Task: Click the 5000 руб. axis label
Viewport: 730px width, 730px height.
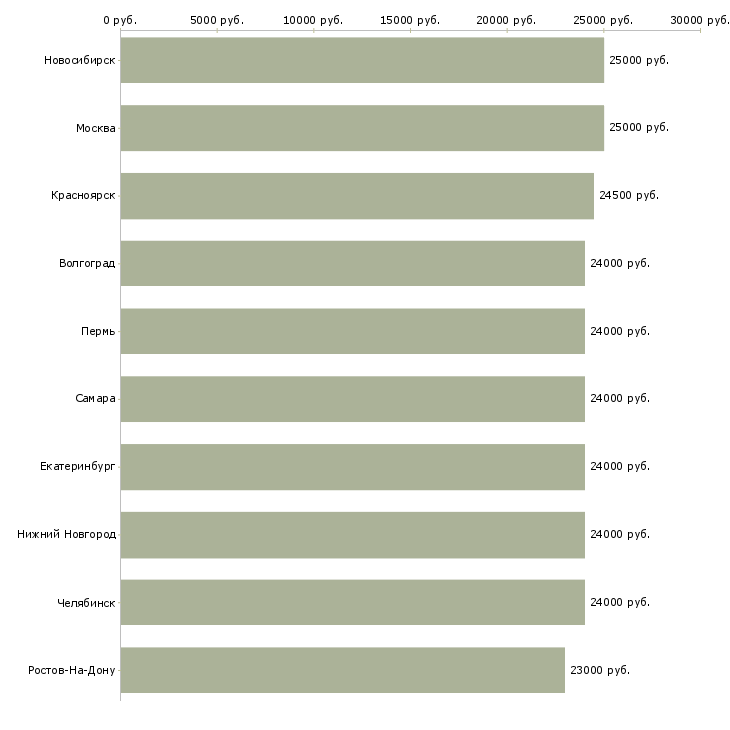Action: [x=217, y=20]
